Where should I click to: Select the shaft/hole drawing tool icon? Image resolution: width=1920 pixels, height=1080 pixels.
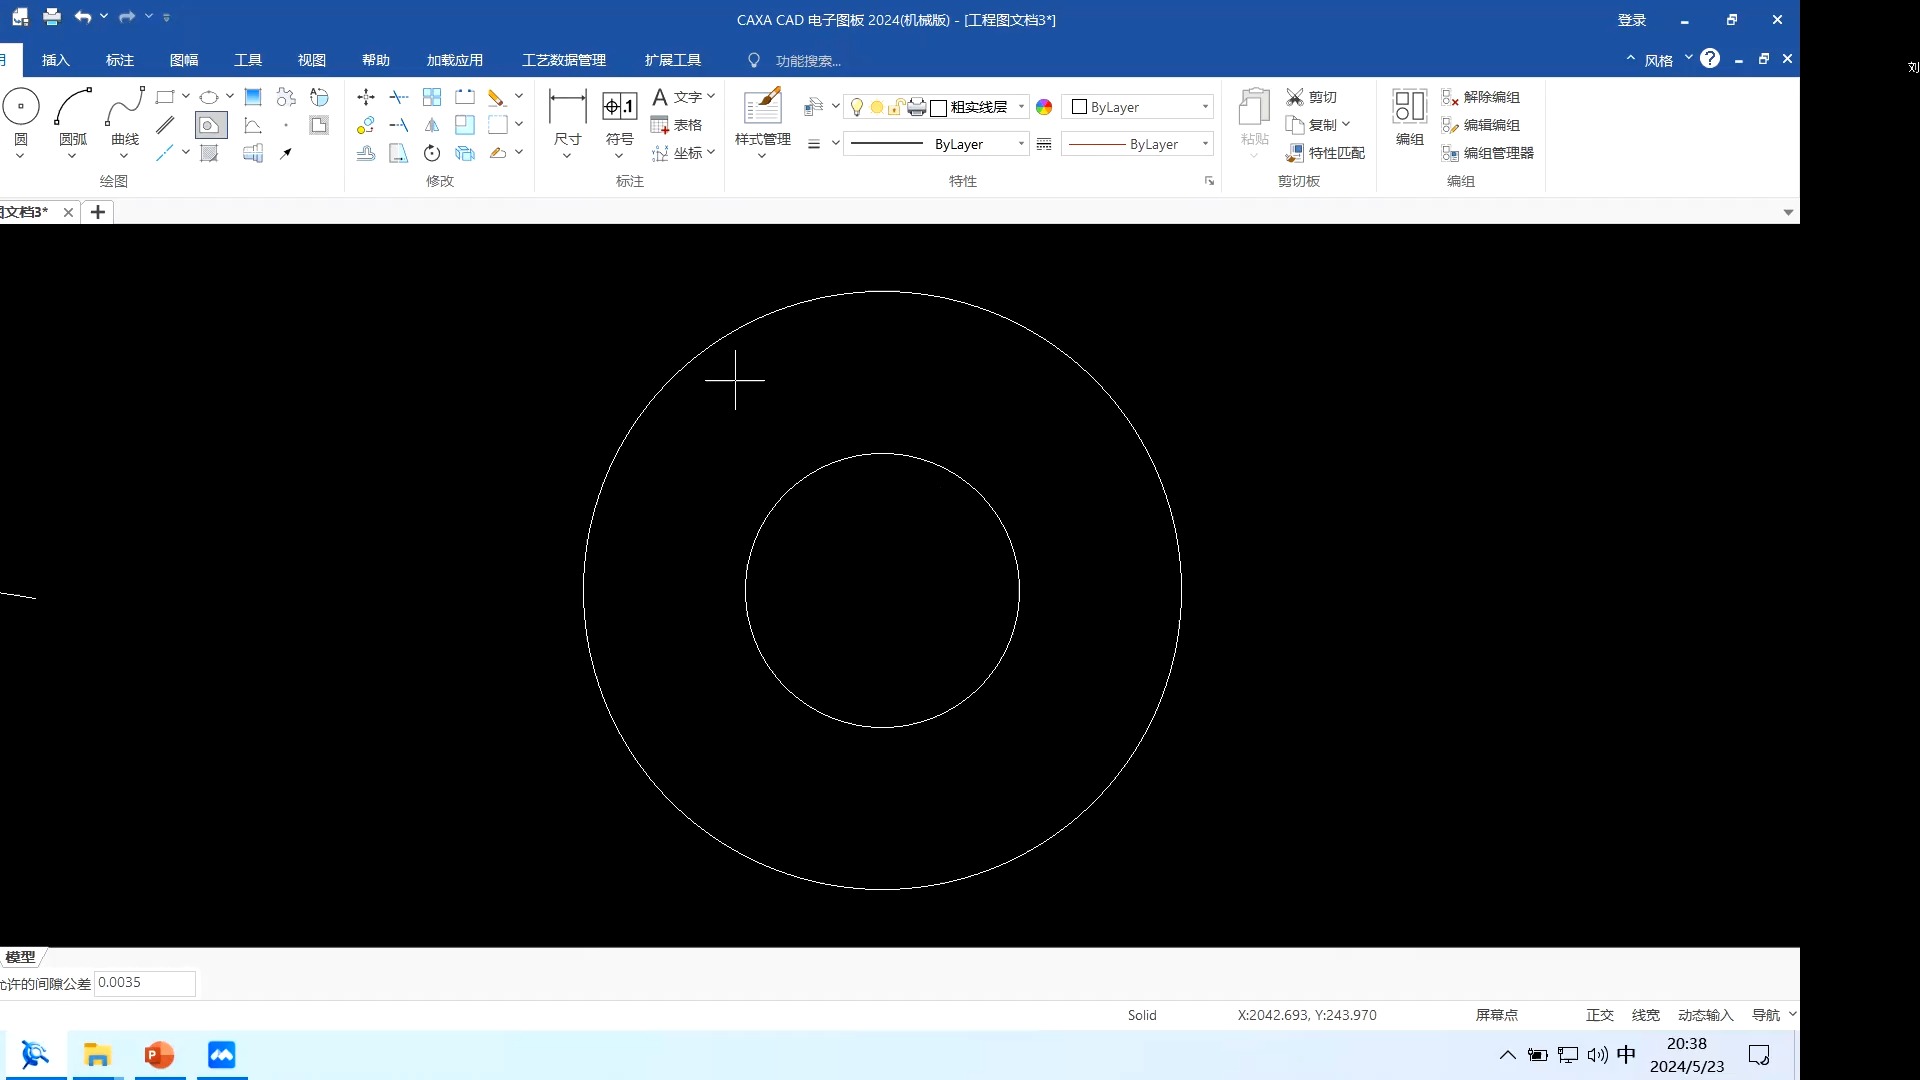tap(253, 153)
